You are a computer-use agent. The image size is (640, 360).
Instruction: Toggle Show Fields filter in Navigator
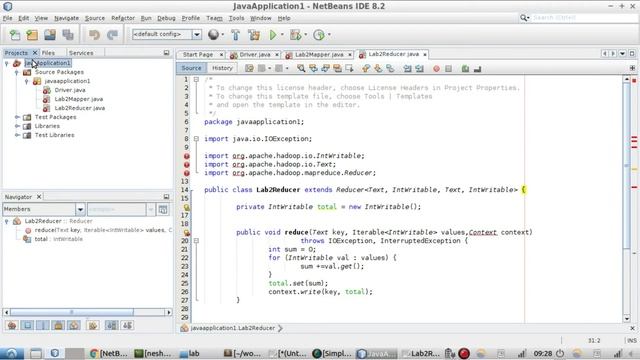coord(27,325)
